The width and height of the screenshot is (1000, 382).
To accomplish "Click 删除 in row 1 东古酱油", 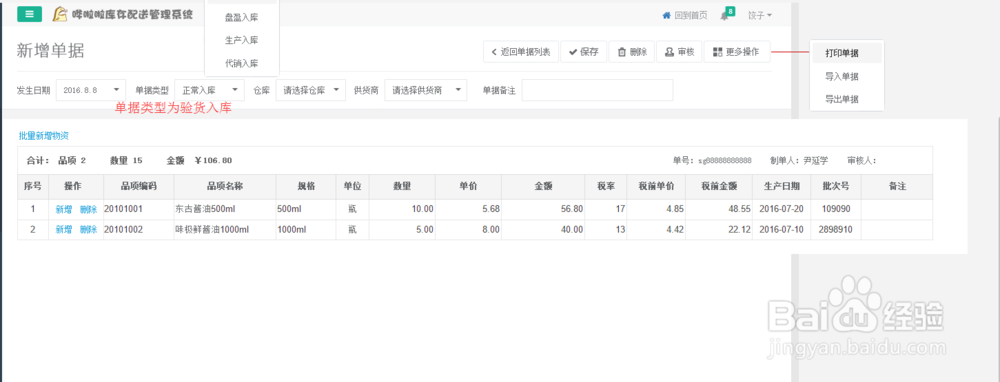I will tap(88, 209).
